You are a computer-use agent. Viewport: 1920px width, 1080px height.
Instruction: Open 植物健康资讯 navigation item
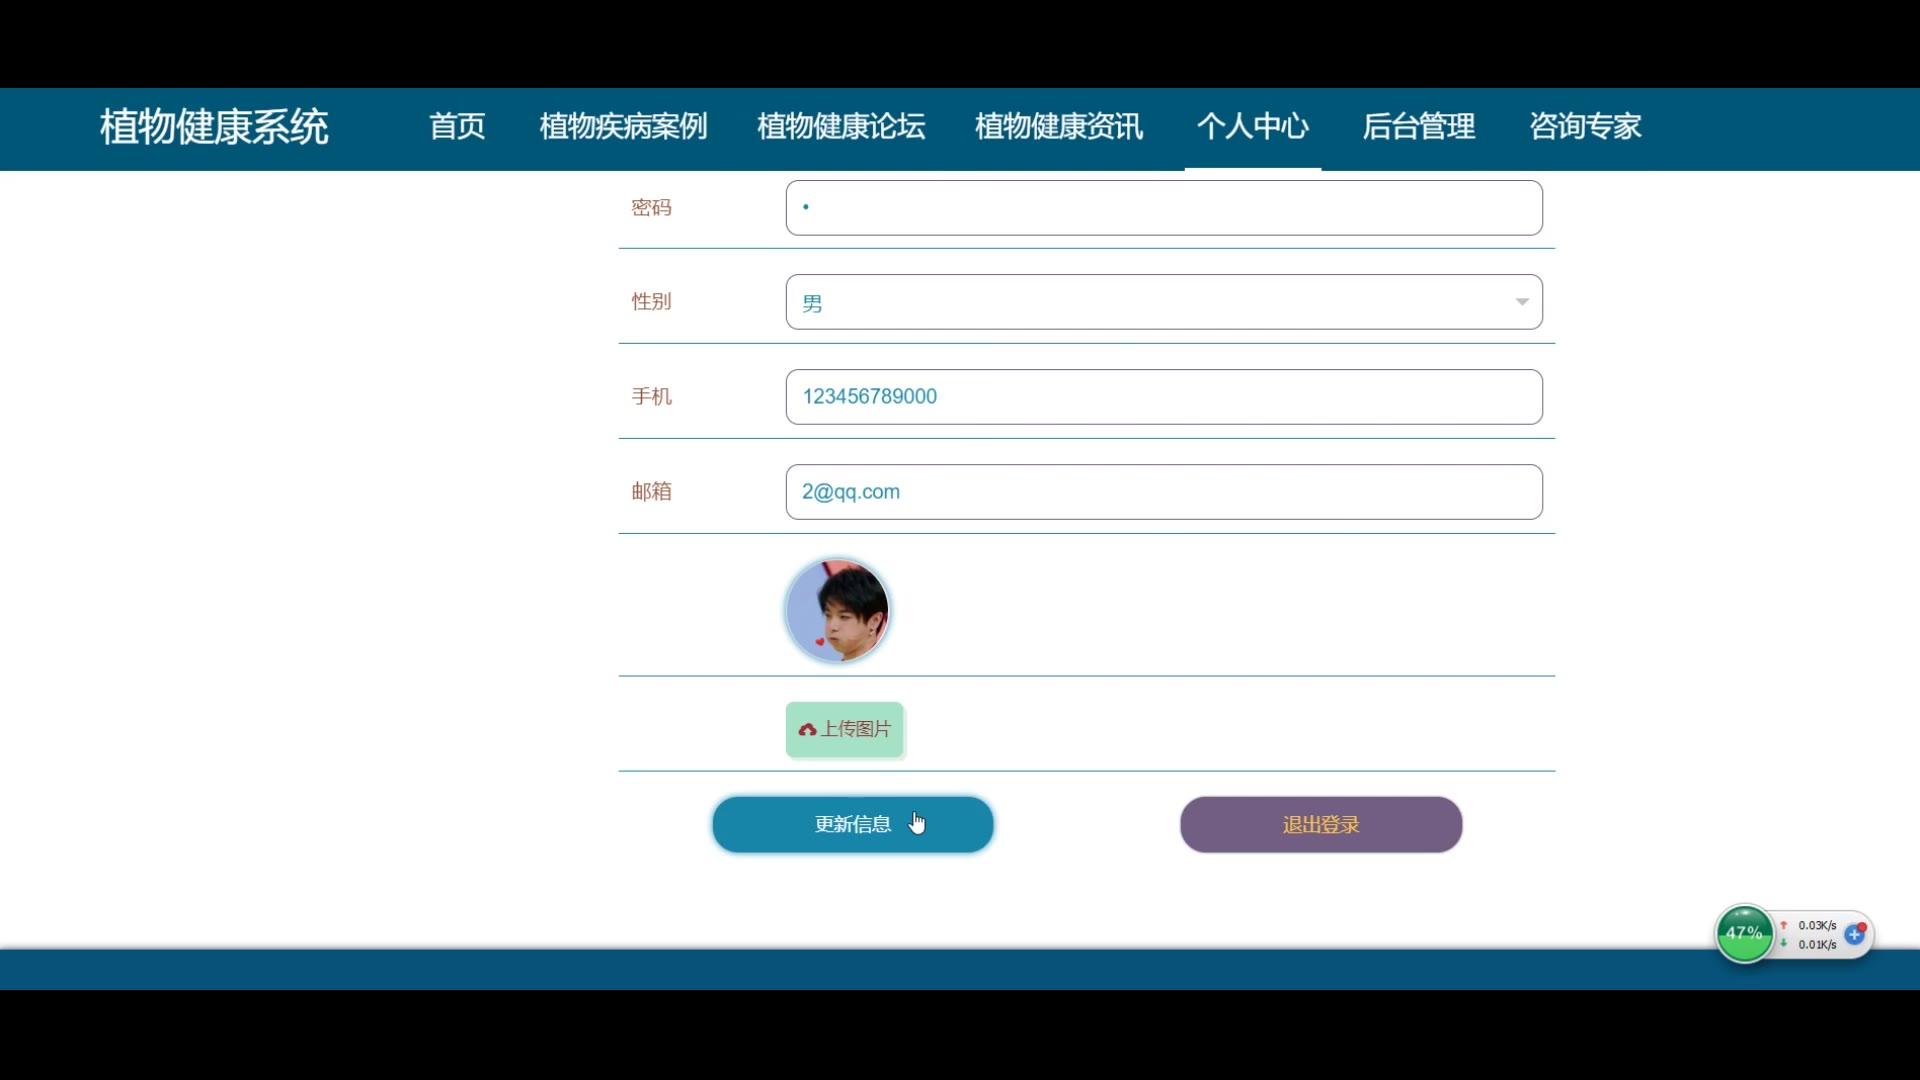[x=1058, y=127]
